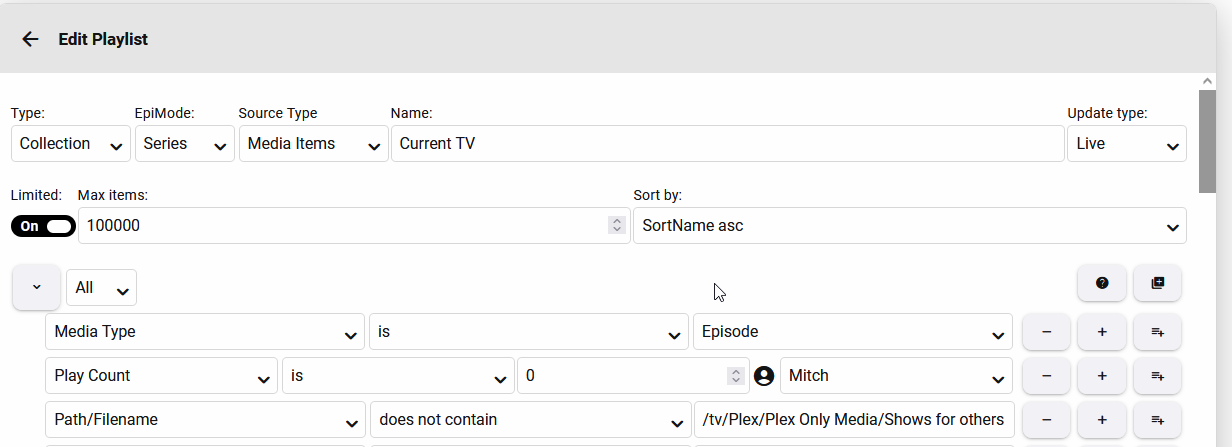The width and height of the screenshot is (1232, 447).
Task: Open the Update type Live dropdown
Action: click(x=1126, y=144)
